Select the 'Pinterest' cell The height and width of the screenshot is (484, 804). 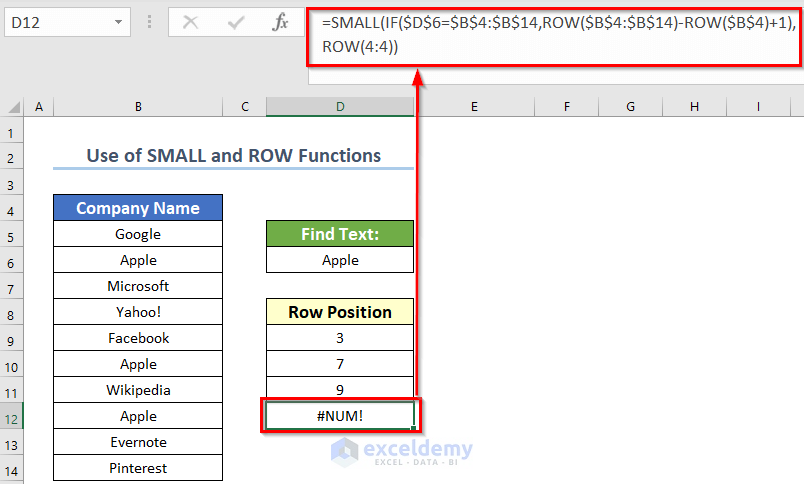pyautogui.click(x=138, y=468)
